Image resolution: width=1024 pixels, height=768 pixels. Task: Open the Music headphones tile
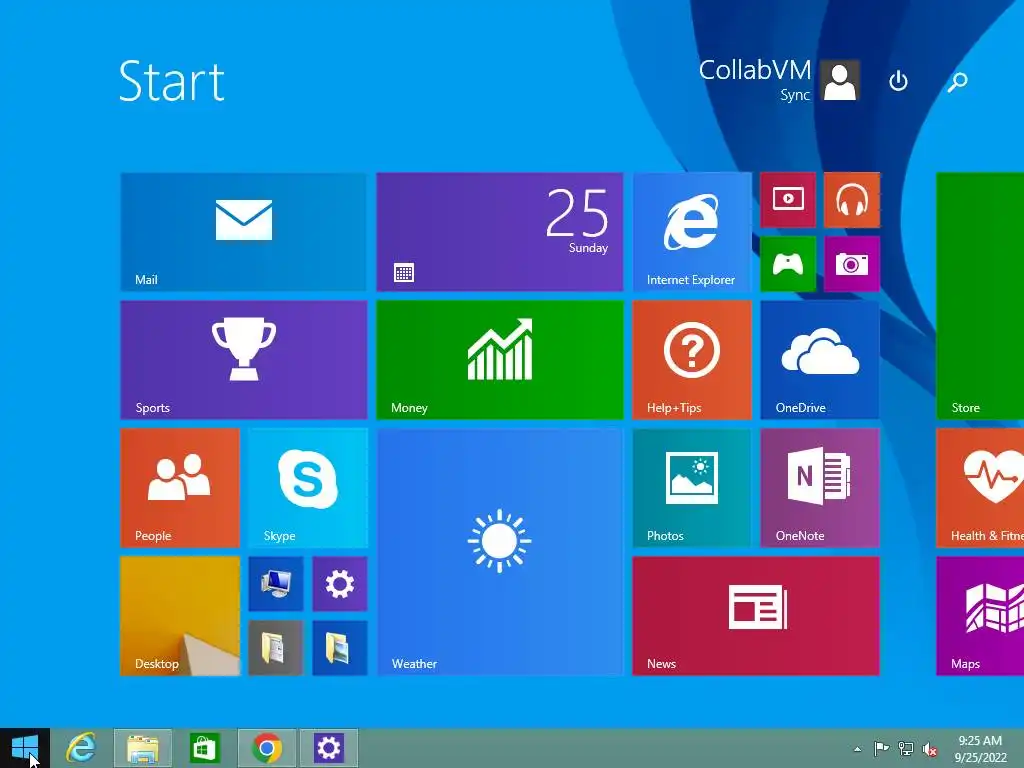(x=852, y=200)
